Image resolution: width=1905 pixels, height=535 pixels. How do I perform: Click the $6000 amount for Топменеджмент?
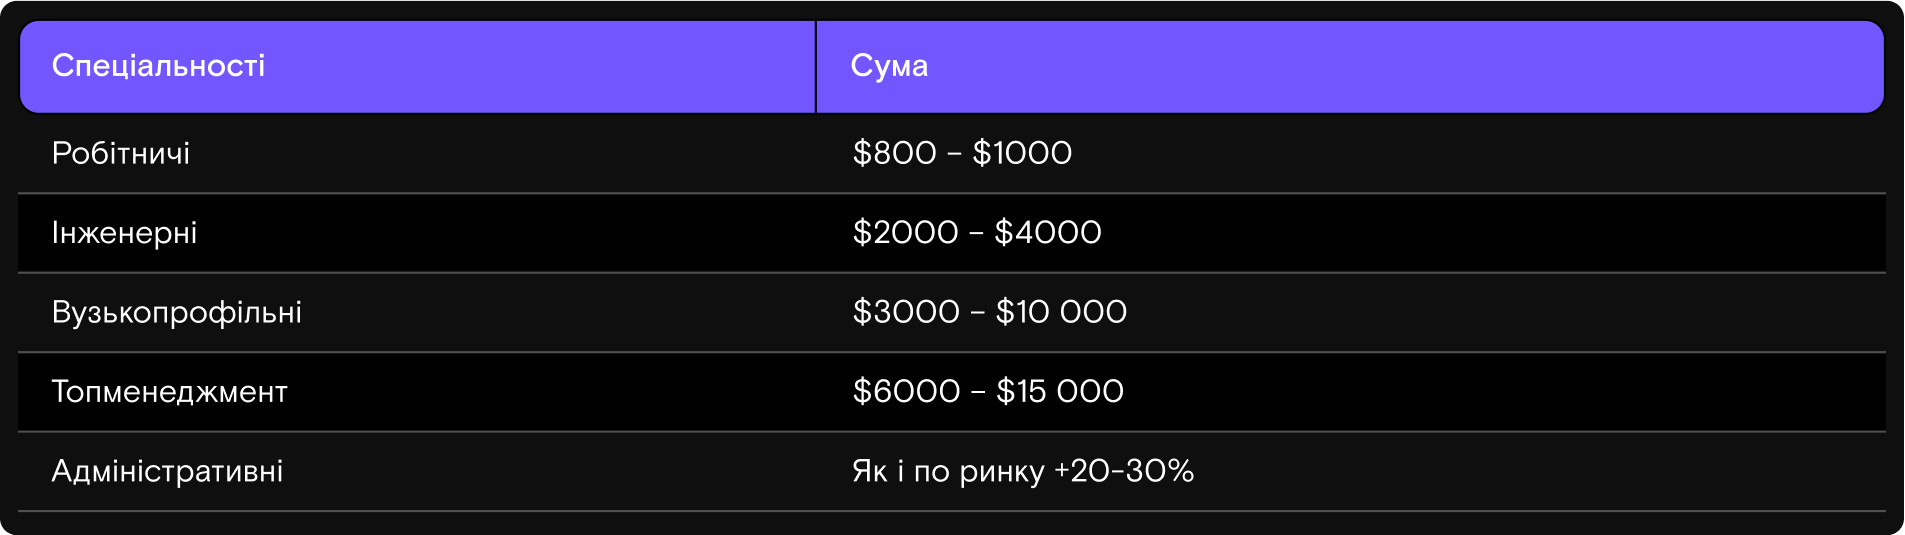[x=906, y=392]
